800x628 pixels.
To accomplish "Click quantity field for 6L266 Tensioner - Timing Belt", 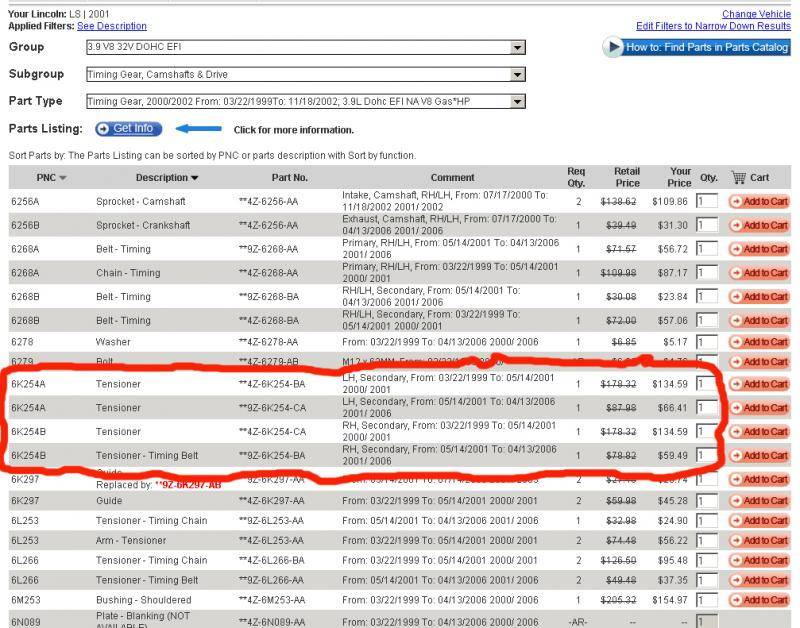I will tap(707, 580).
